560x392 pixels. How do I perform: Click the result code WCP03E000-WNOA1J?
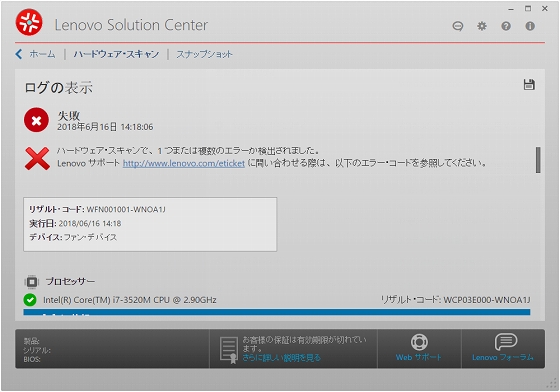click(x=487, y=300)
